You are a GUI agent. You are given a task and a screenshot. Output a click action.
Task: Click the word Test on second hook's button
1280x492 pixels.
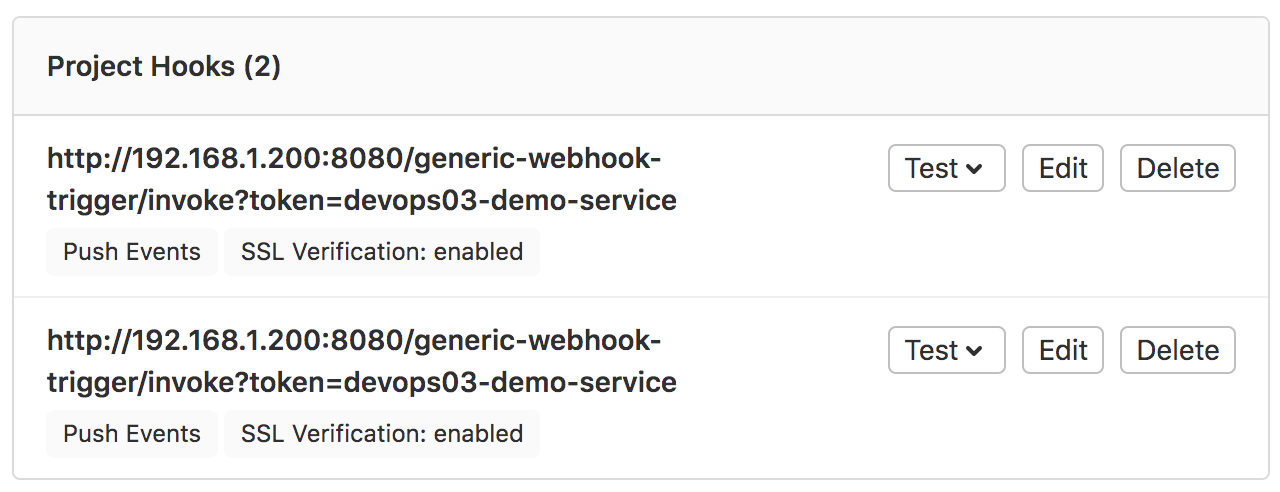coord(932,351)
